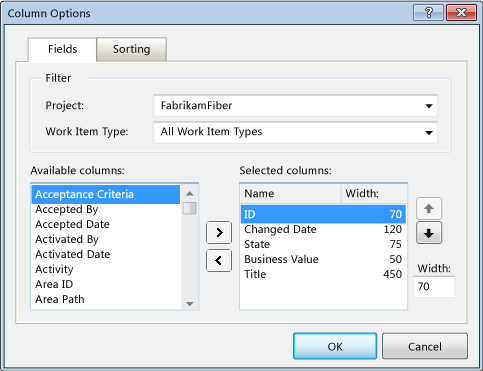
Task: Open the help question mark button
Action: point(428,13)
